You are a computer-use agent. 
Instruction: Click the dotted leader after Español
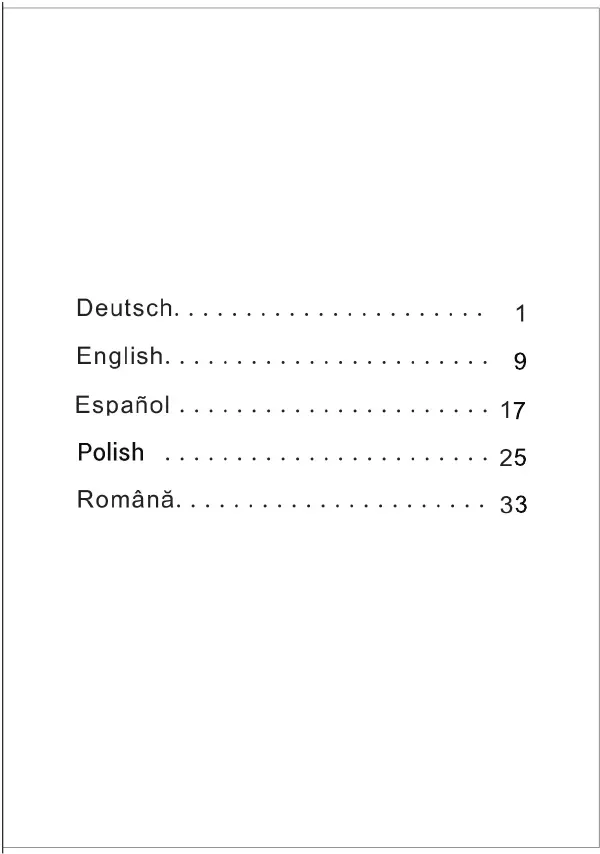coord(333,410)
